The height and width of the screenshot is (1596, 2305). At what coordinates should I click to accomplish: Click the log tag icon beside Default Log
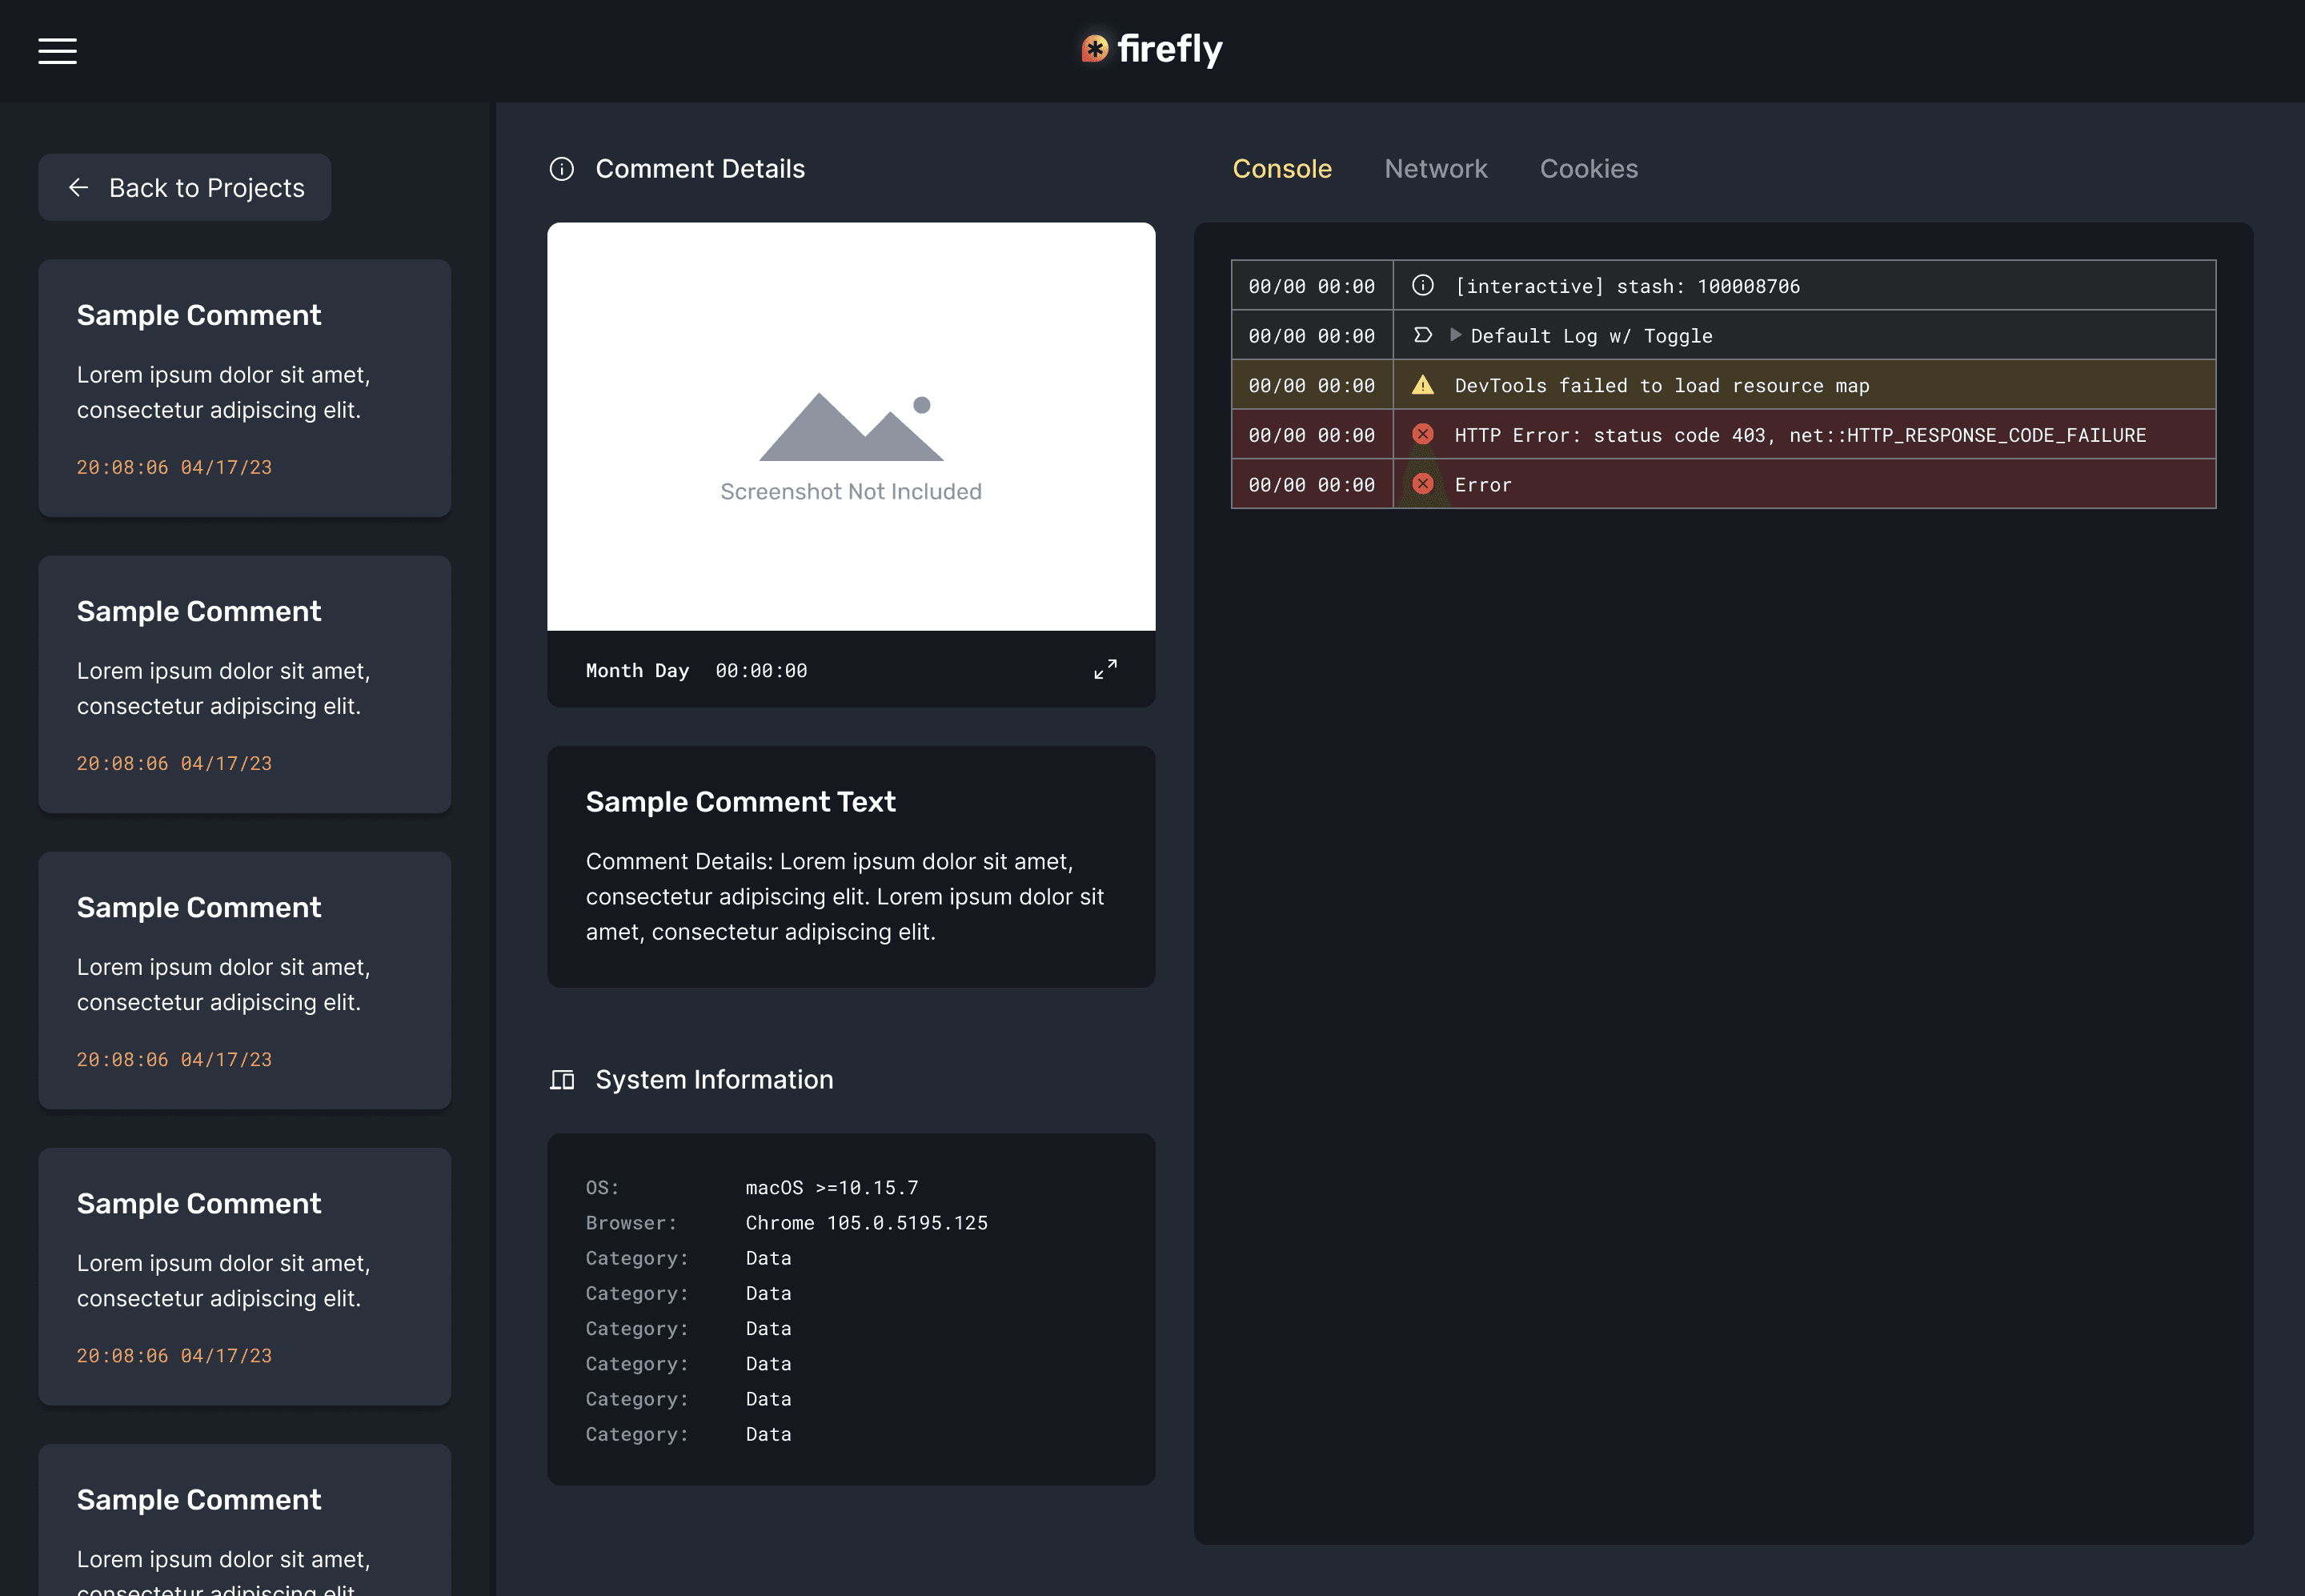click(1423, 335)
